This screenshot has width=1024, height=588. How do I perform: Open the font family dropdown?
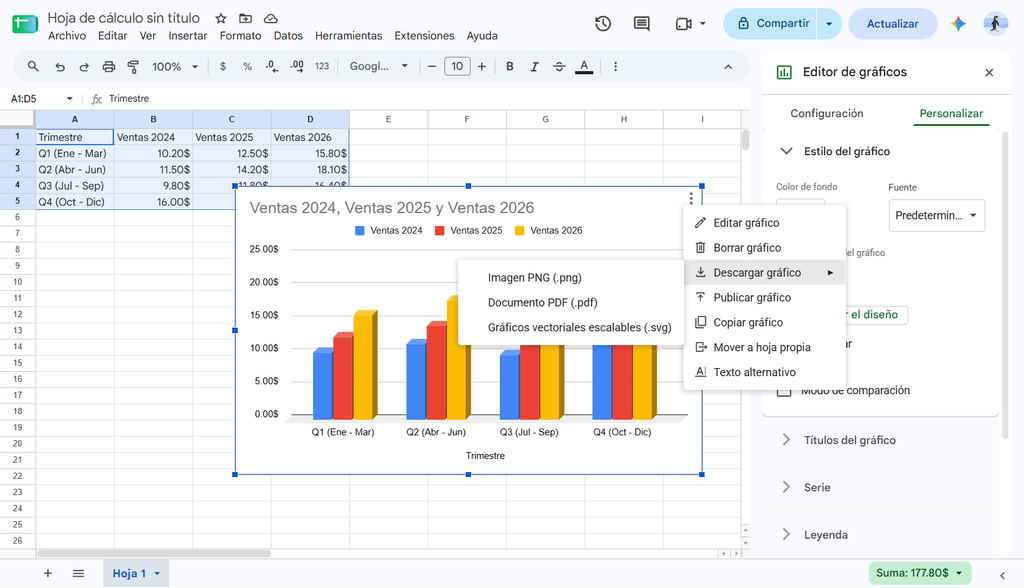pyautogui.click(x=379, y=67)
